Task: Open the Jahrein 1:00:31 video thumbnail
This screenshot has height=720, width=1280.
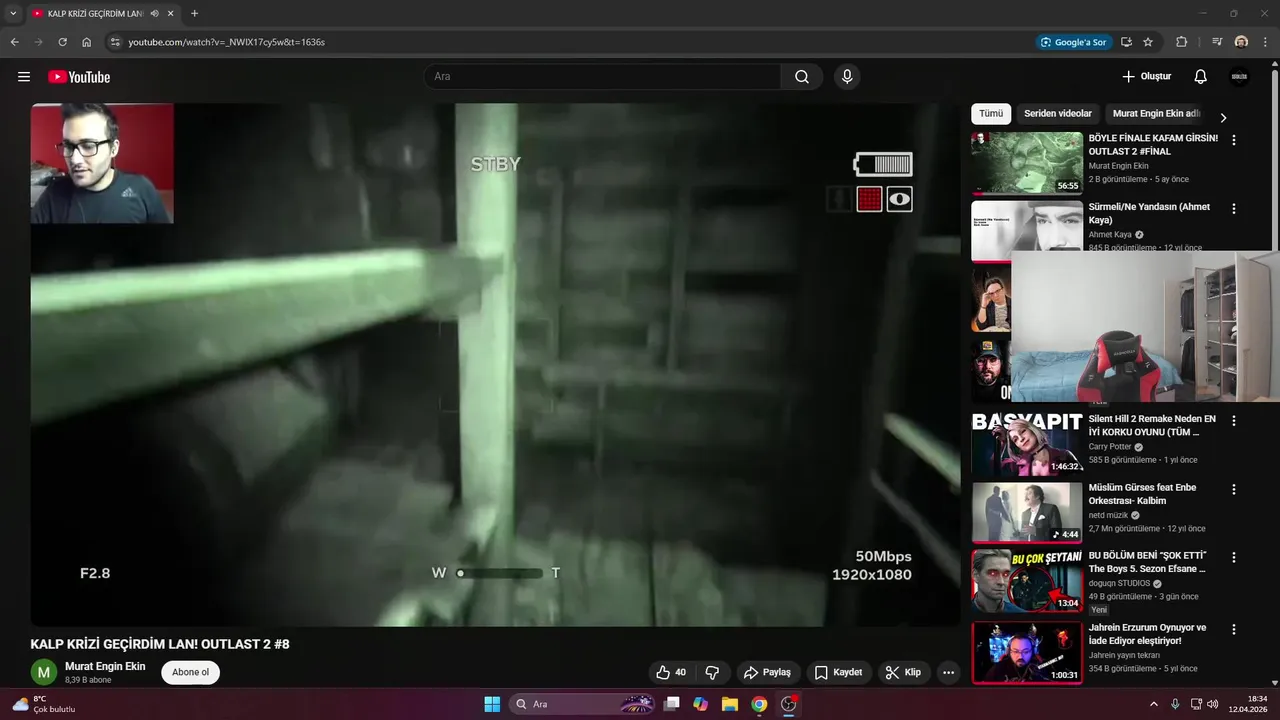Action: [x=1027, y=652]
